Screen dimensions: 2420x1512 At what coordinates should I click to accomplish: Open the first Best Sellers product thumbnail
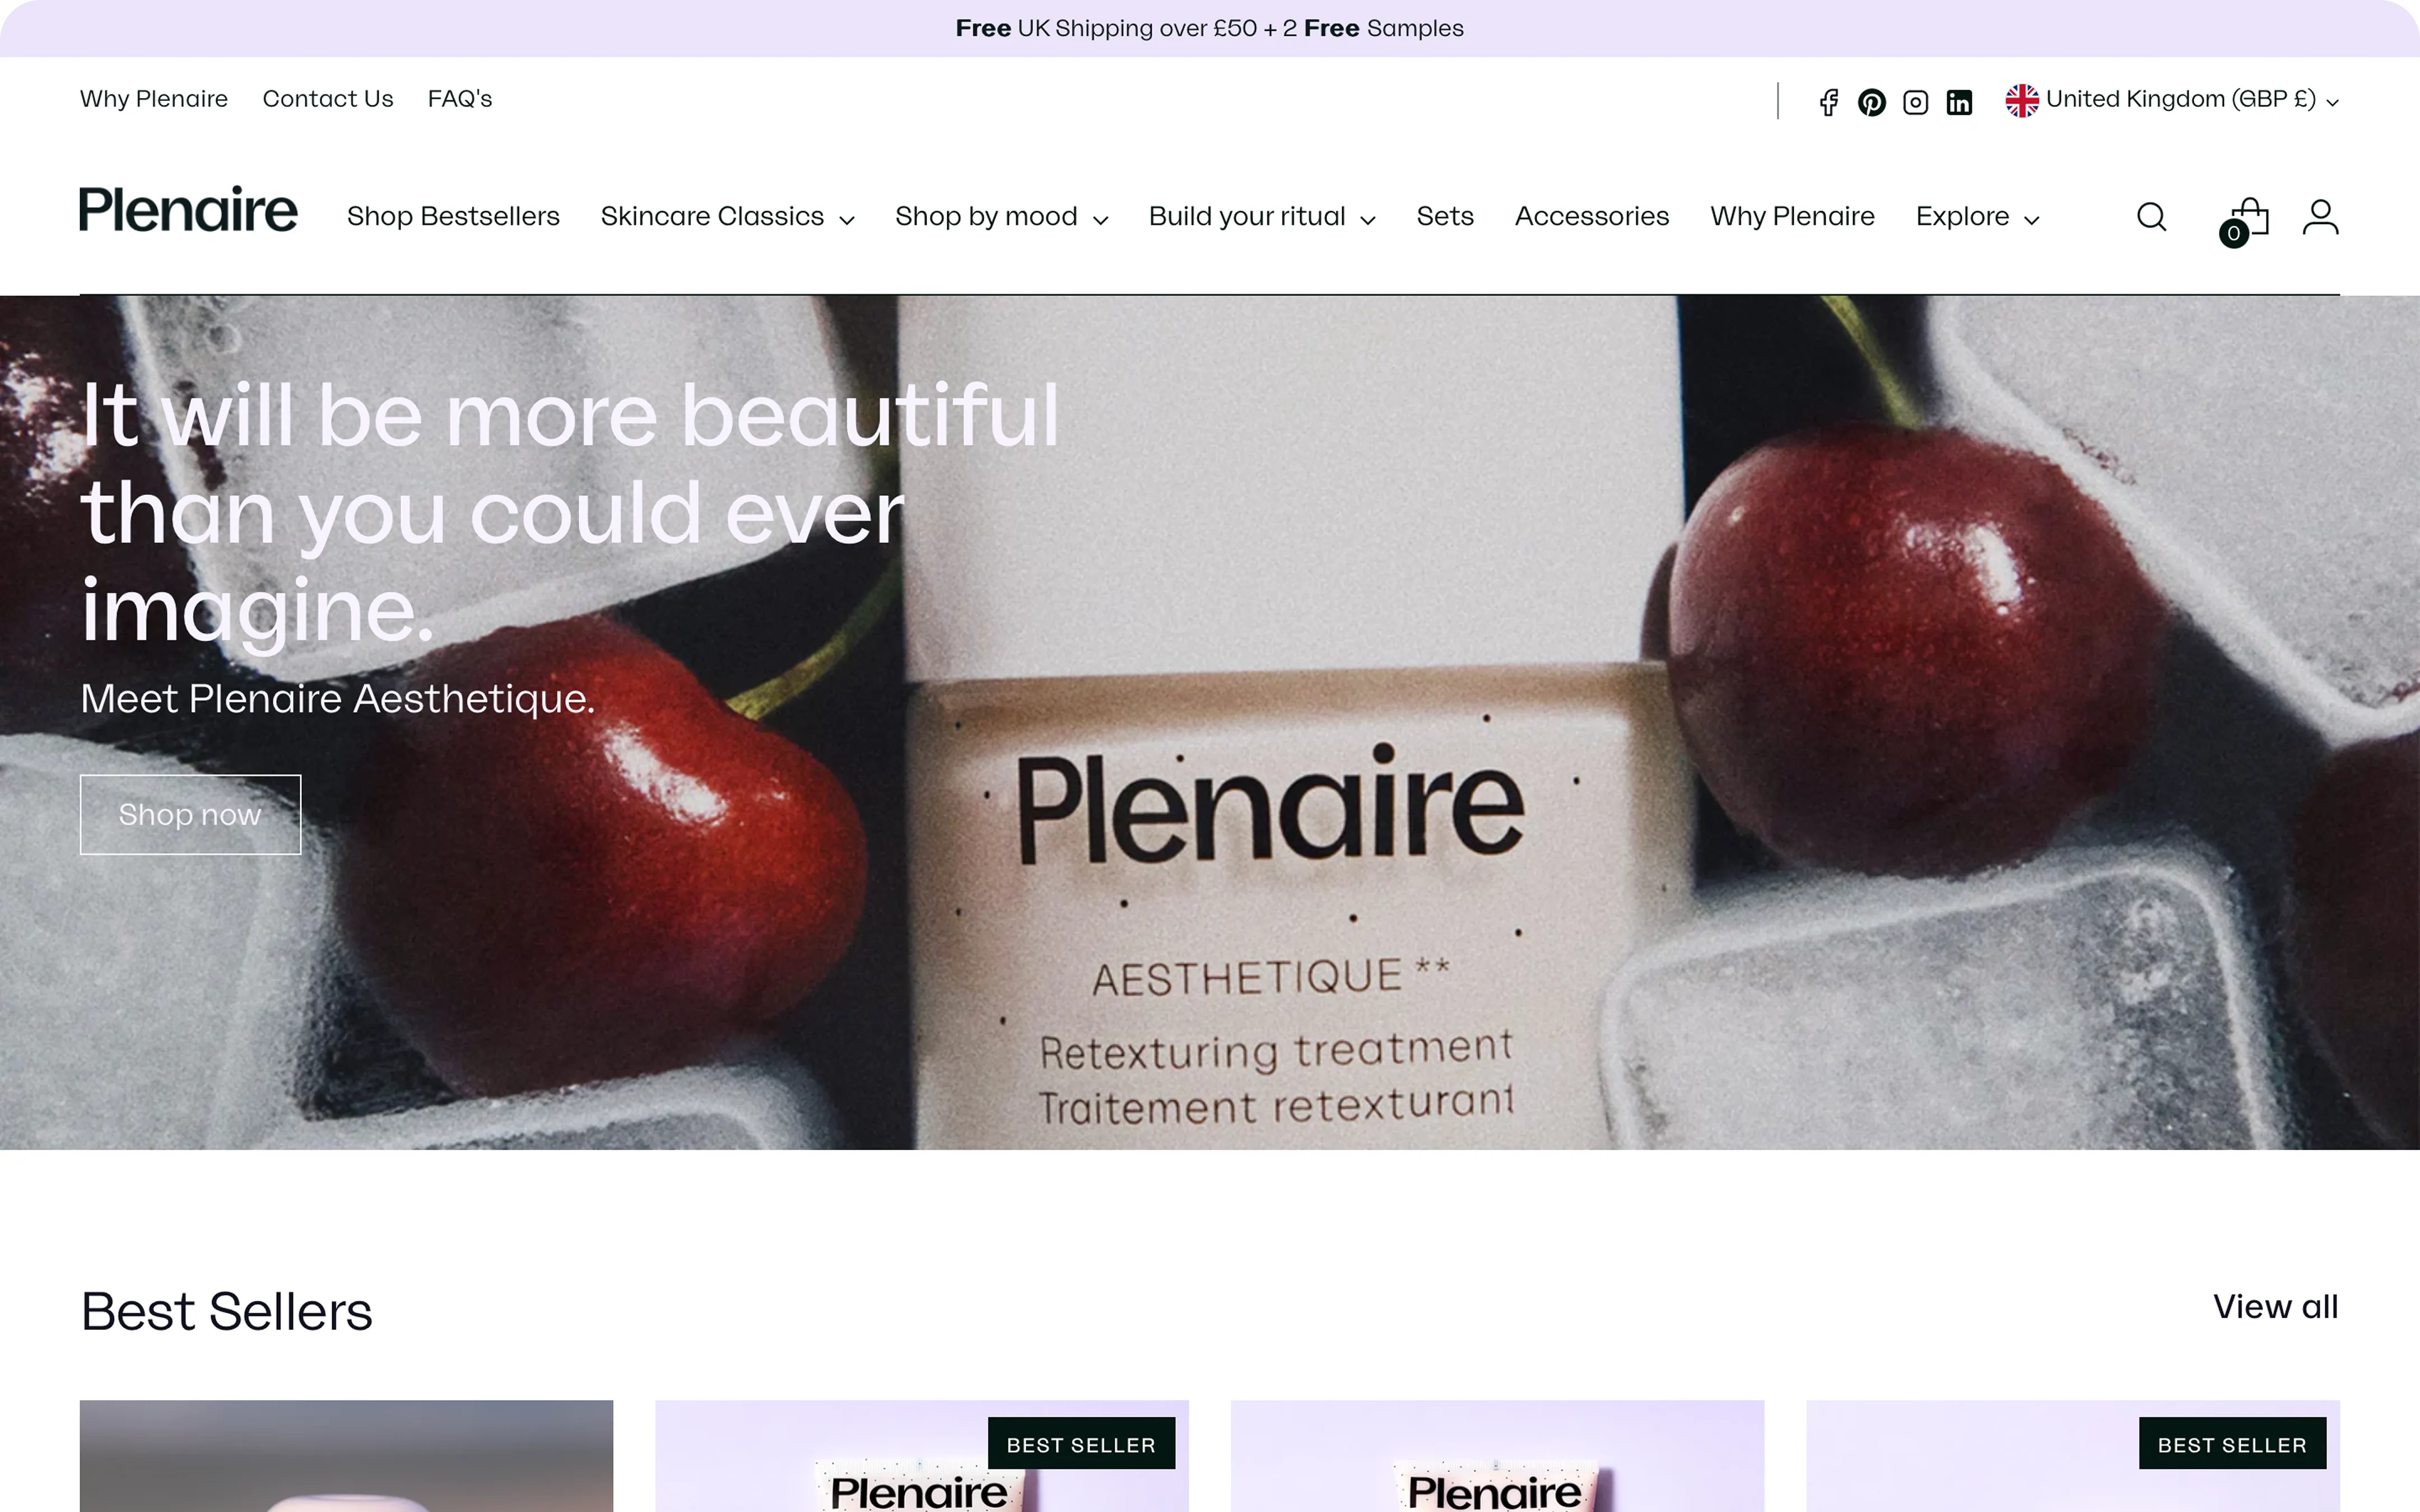pyautogui.click(x=346, y=1455)
